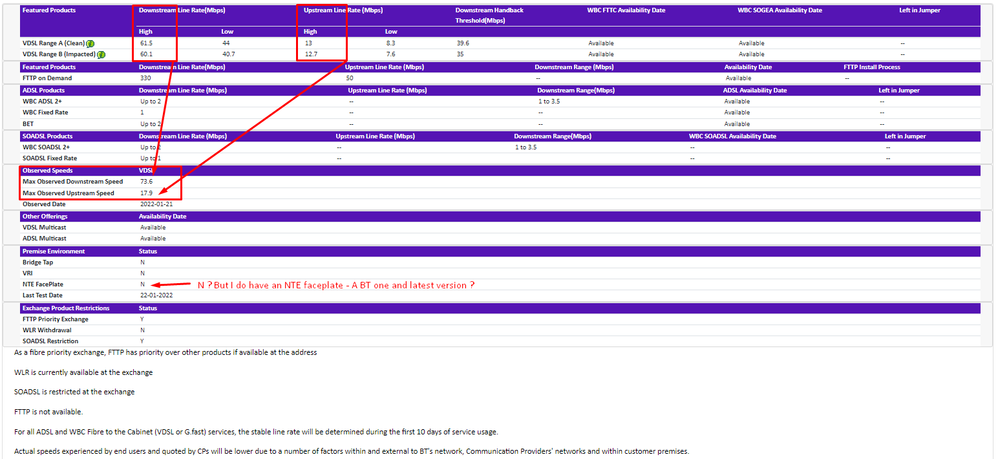Viewport: 998px width, 459px height.
Task: Select the 'FTTP on Demand' row label
Action: pos(46,77)
